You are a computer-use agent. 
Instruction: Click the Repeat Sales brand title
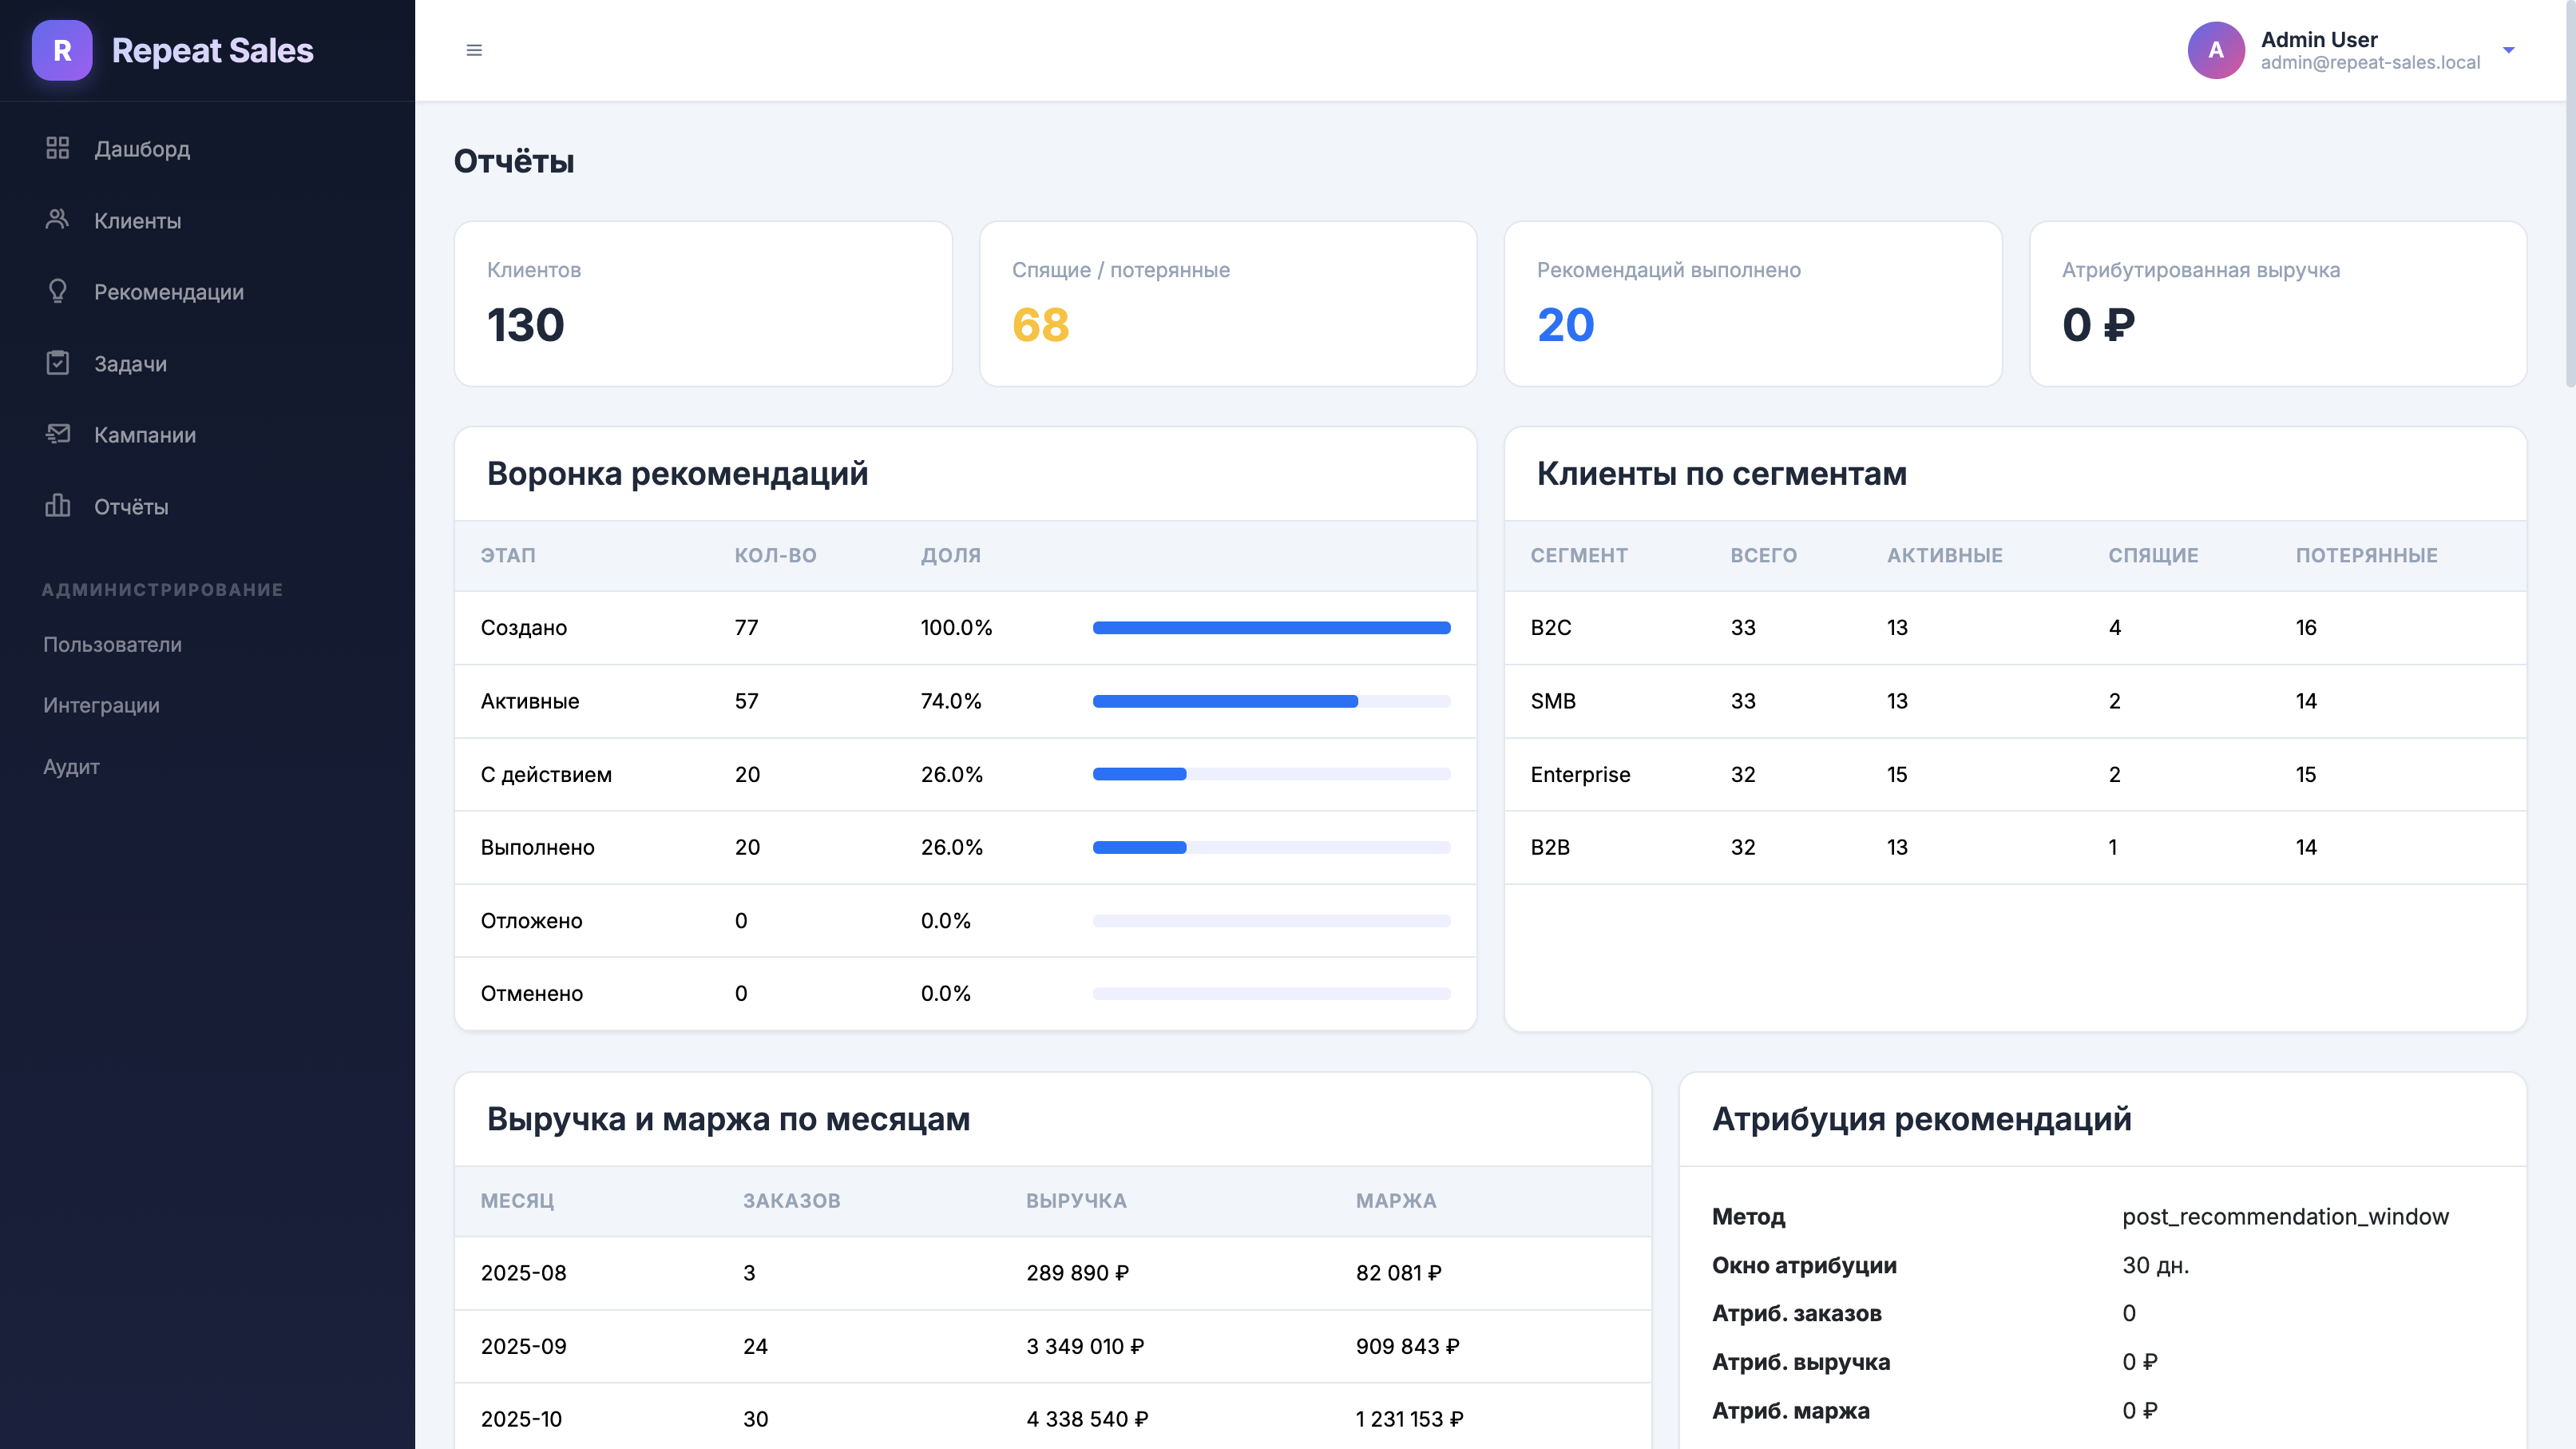pos(212,50)
